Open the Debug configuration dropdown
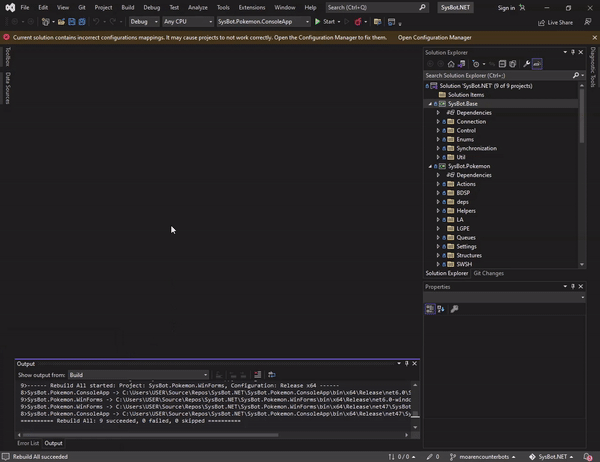Viewport: 600px width, 462px height. coord(144,22)
